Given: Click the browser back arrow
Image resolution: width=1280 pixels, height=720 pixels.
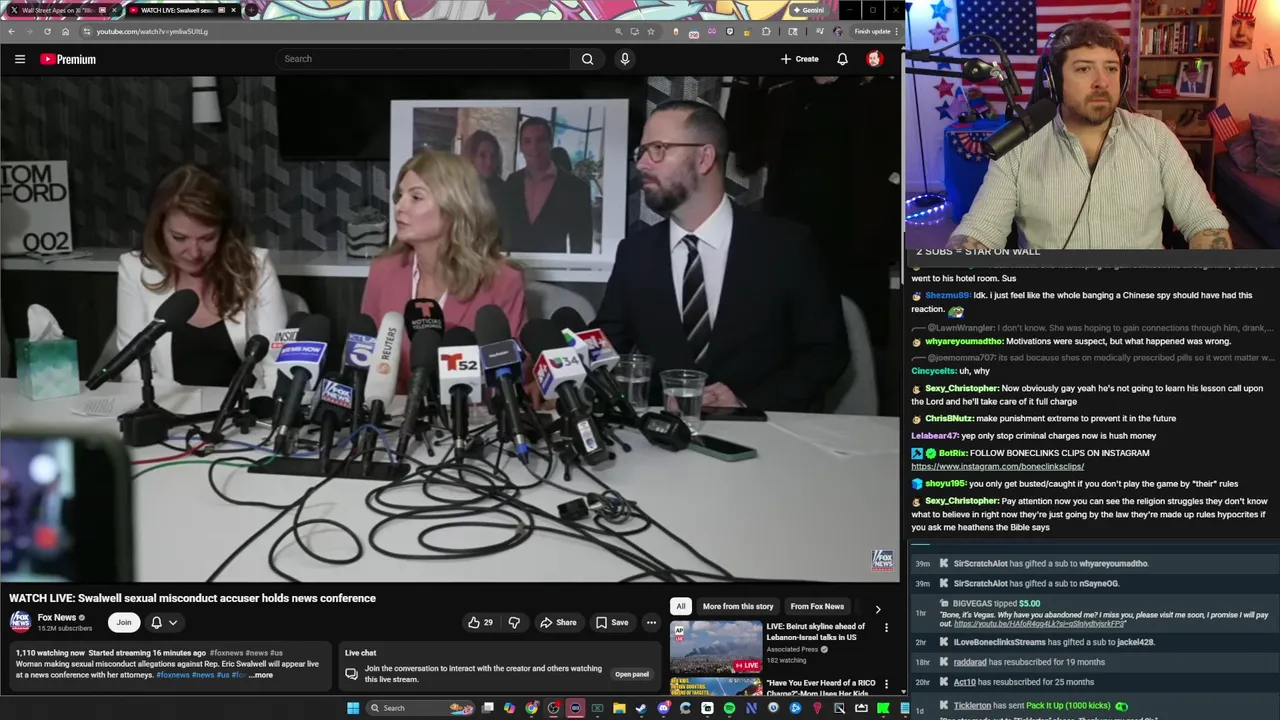Looking at the screenshot, I should pyautogui.click(x=10, y=31).
